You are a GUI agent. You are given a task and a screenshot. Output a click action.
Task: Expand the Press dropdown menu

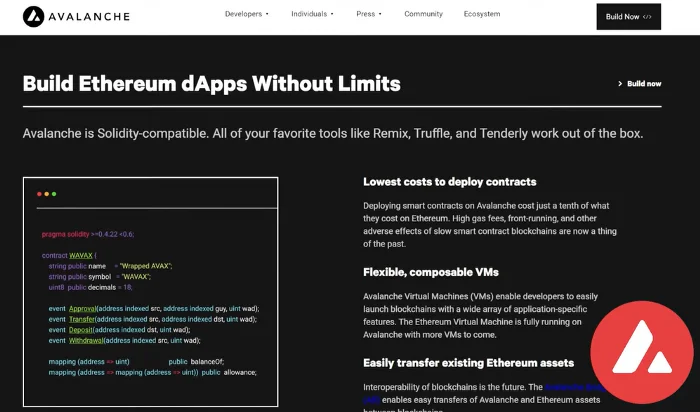pos(369,14)
